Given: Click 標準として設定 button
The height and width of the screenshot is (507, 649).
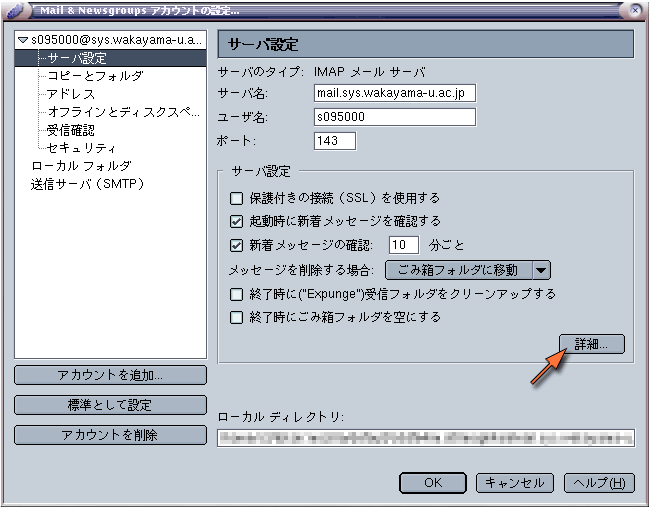Looking at the screenshot, I should point(110,405).
